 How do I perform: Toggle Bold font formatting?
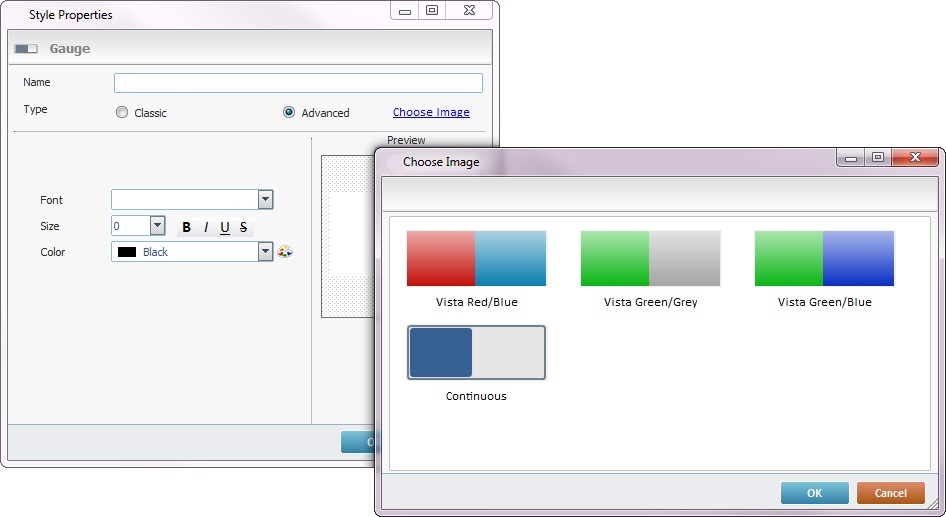(x=186, y=227)
